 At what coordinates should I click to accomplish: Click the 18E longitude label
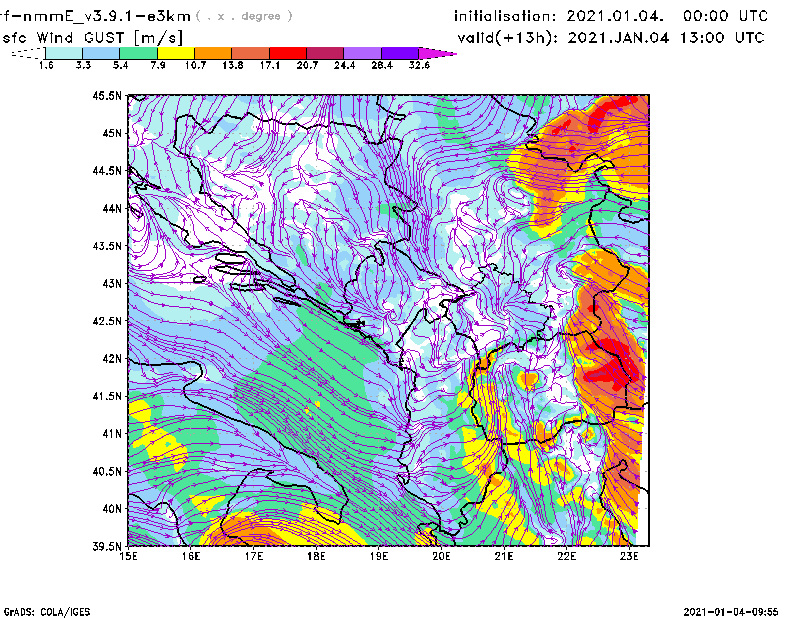[316, 556]
